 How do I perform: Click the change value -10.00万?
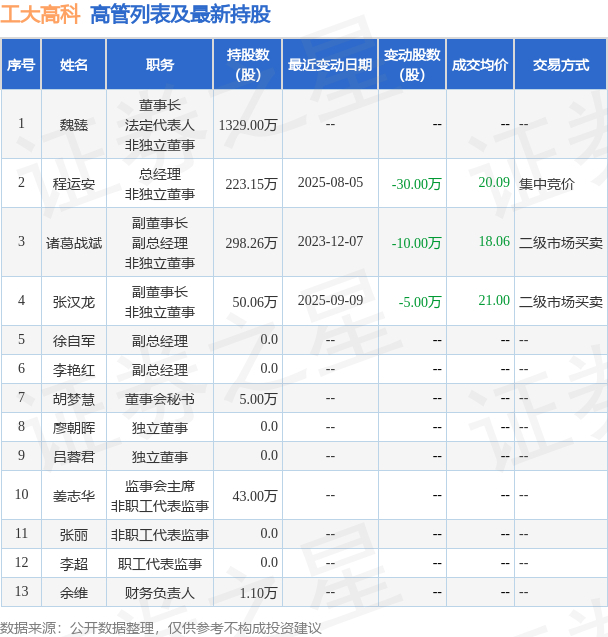416,243
